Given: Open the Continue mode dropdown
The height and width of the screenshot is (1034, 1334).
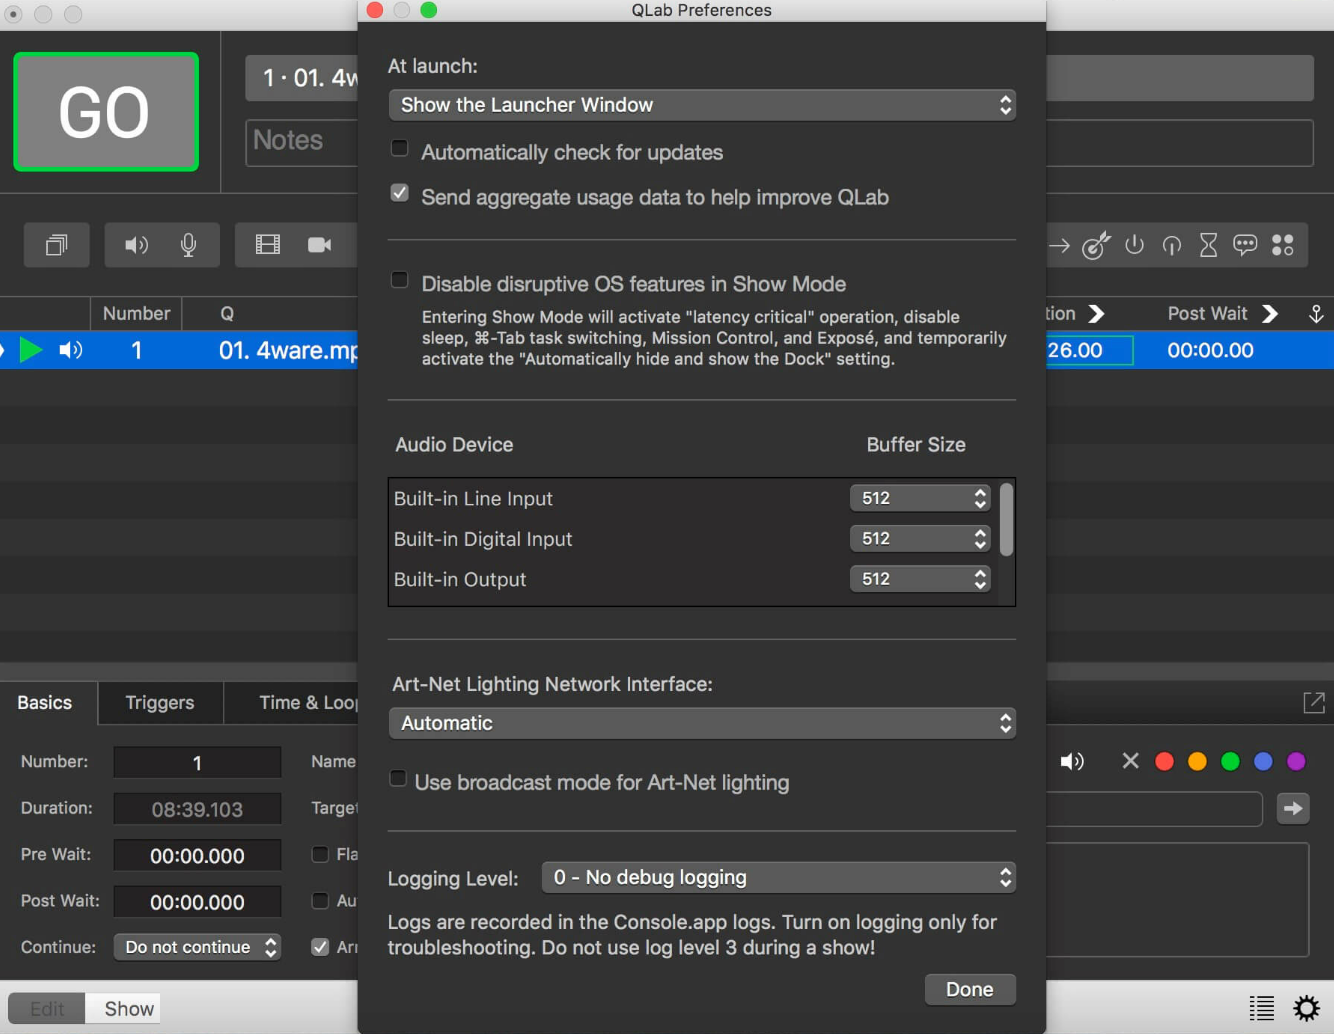Looking at the screenshot, I should [x=197, y=947].
